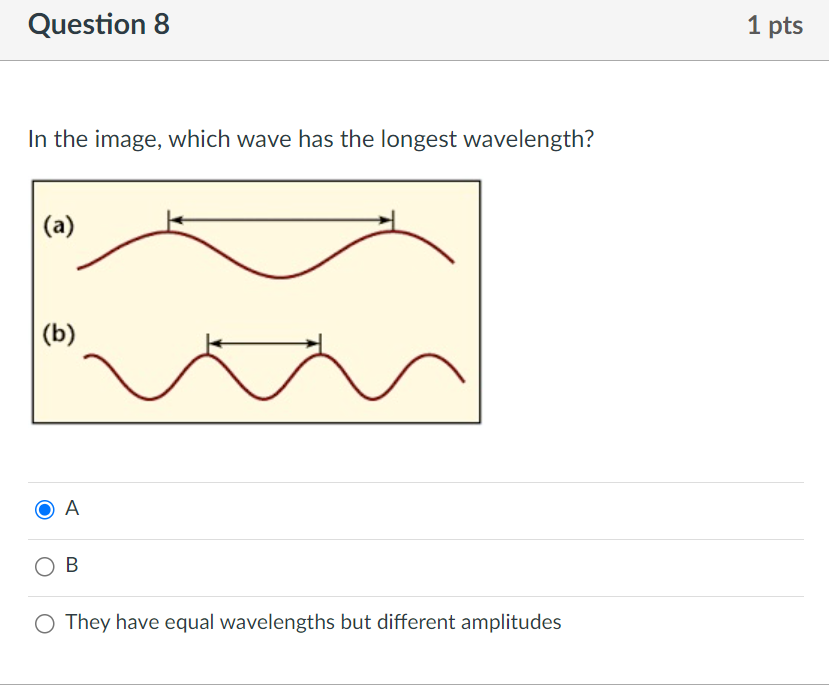This screenshot has height=695, width=829.
Task: Click the divider line below the answers
Action: pyautogui.click(x=414, y=679)
